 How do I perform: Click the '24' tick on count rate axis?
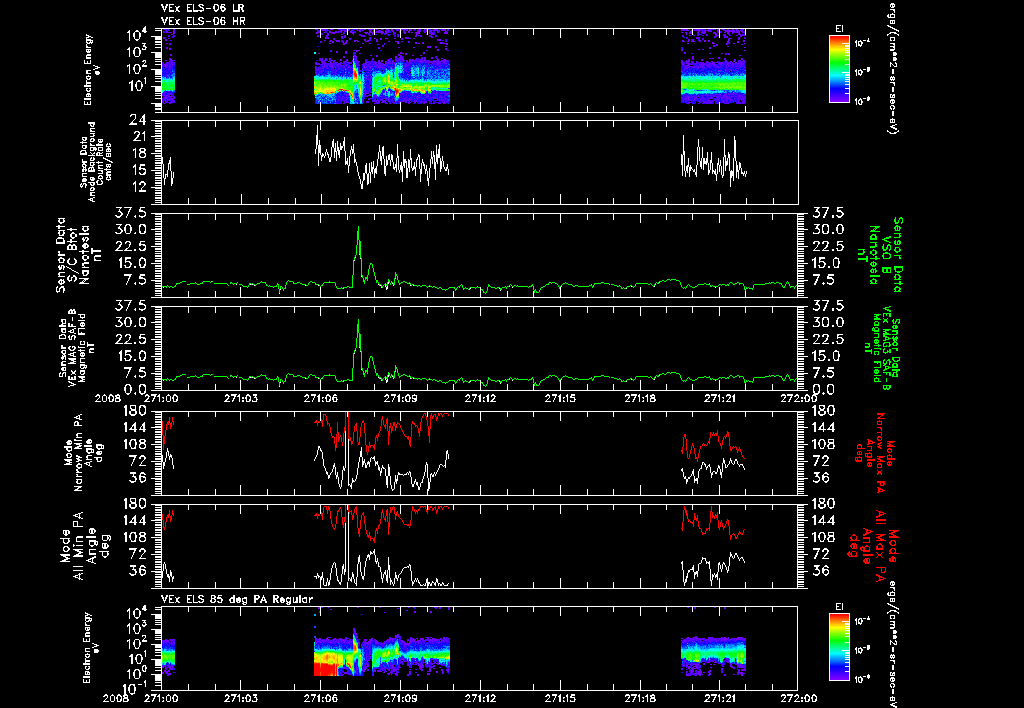pyautogui.click(x=138, y=120)
